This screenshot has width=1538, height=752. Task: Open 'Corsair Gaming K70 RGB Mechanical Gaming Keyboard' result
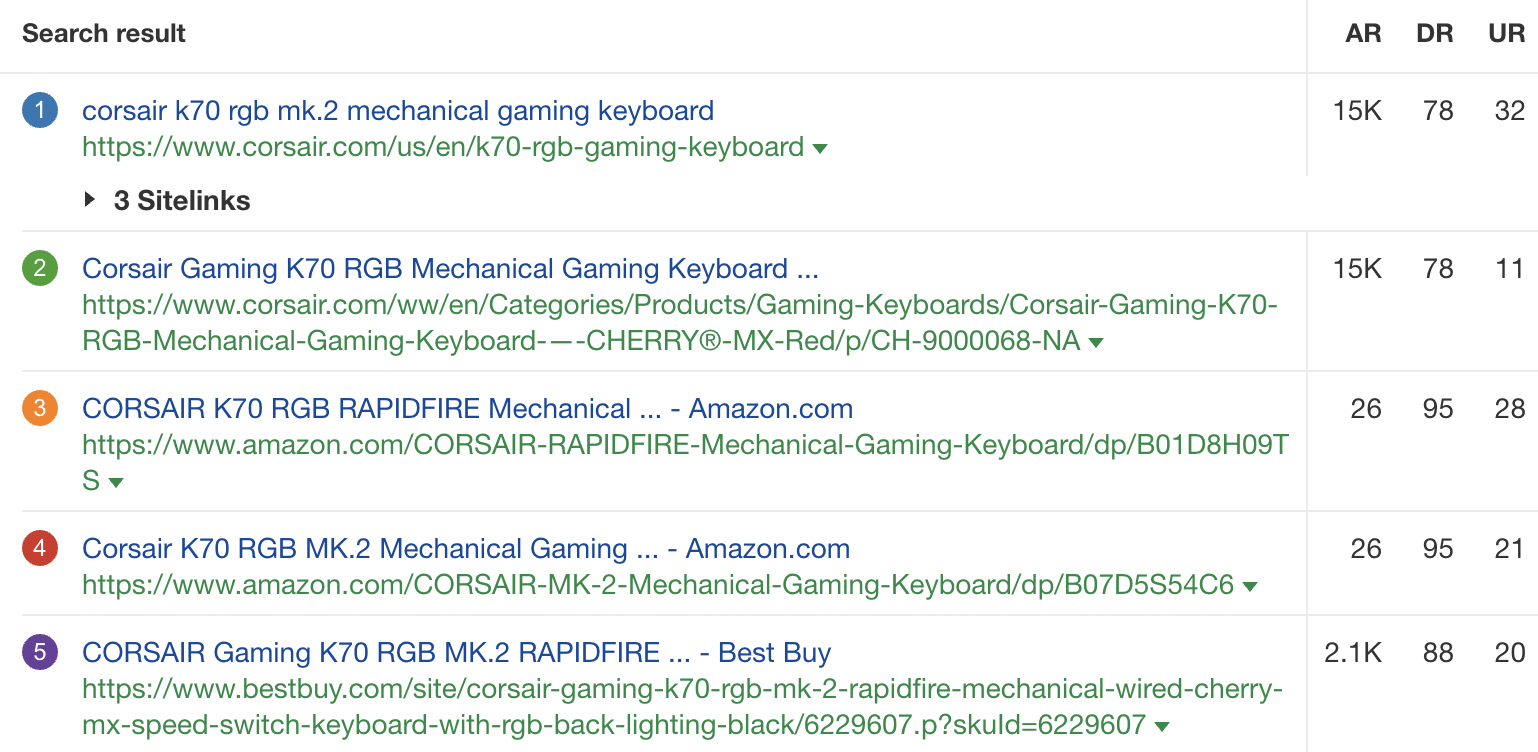click(450, 268)
